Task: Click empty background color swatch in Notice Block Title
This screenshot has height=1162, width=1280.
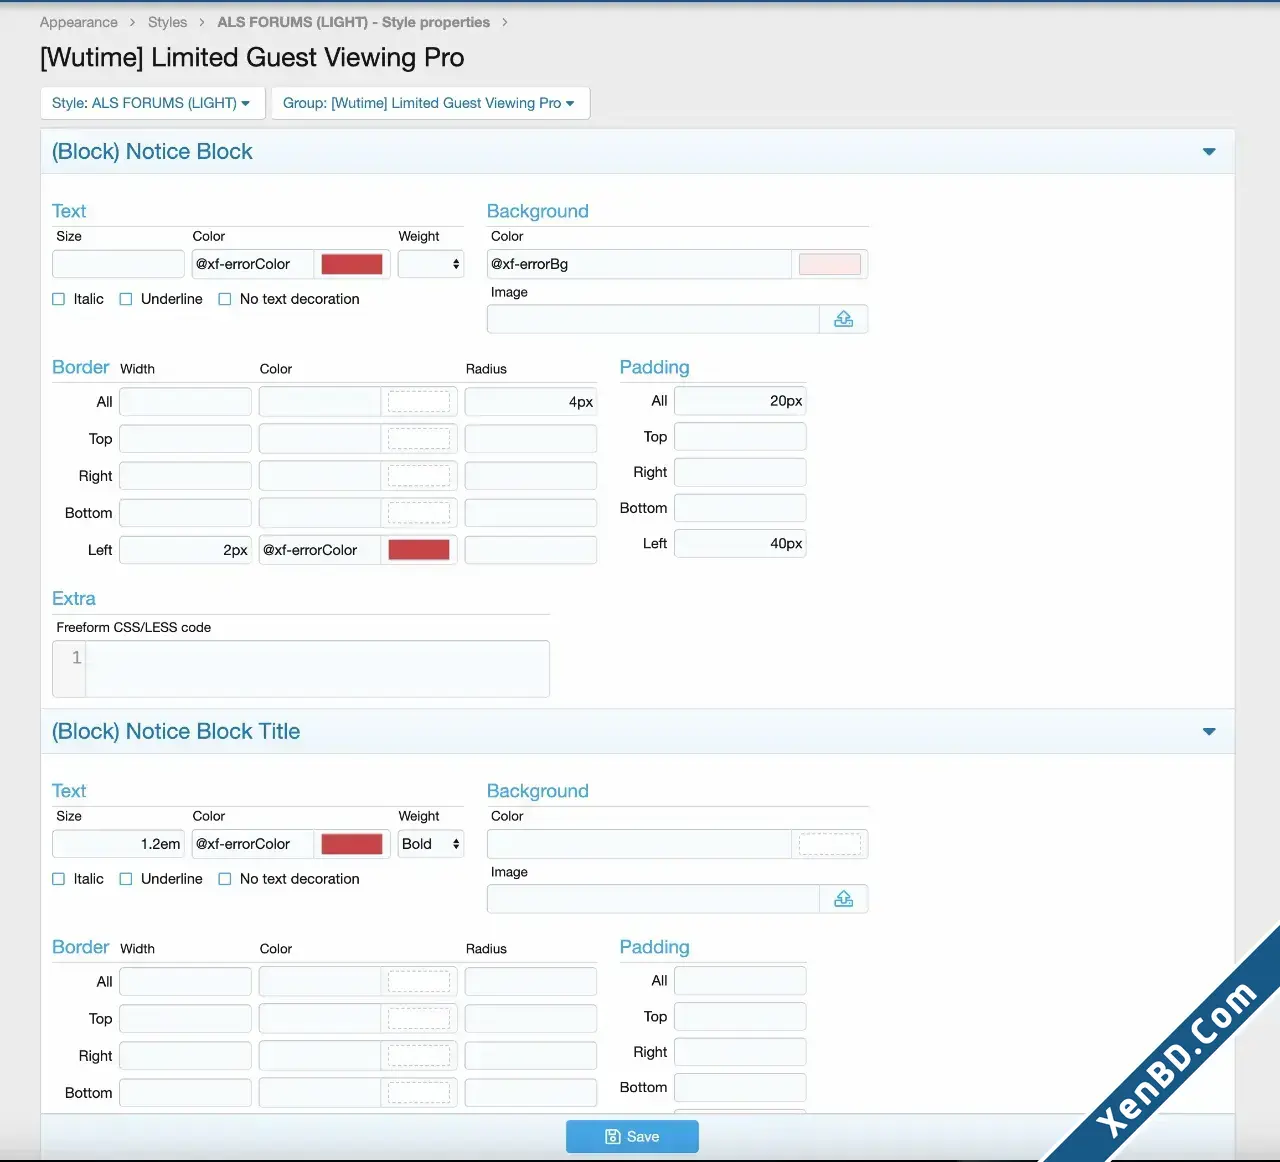Action: [x=830, y=844]
